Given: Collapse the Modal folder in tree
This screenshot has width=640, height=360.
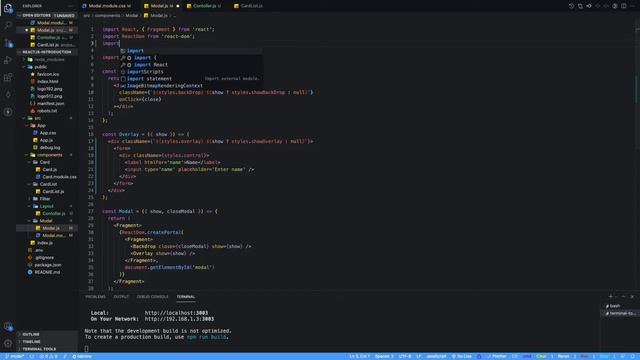Looking at the screenshot, I should click(47, 221).
